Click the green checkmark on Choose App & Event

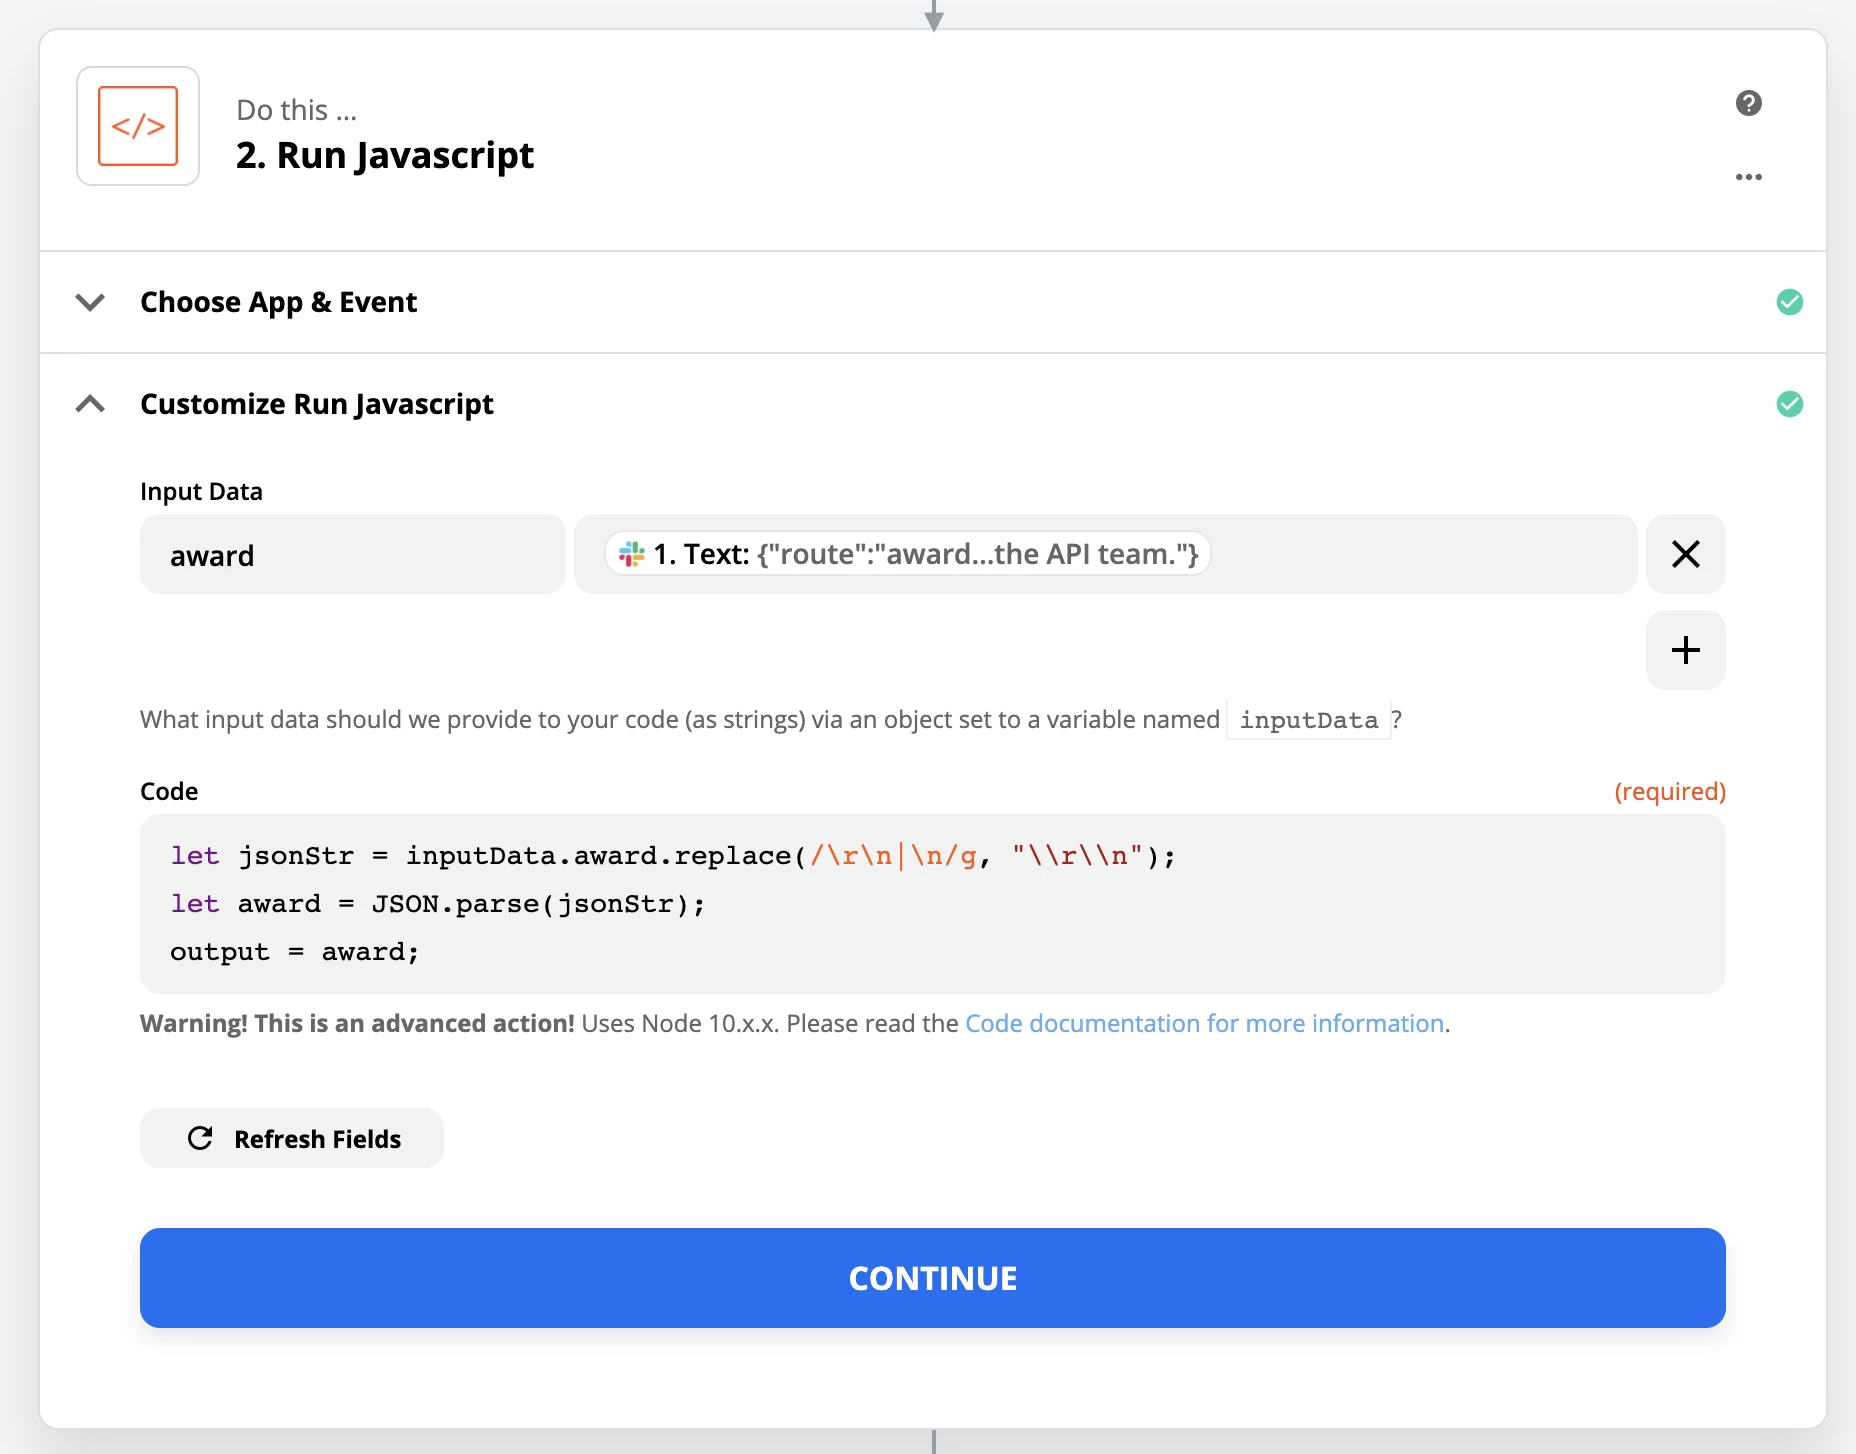coord(1790,301)
